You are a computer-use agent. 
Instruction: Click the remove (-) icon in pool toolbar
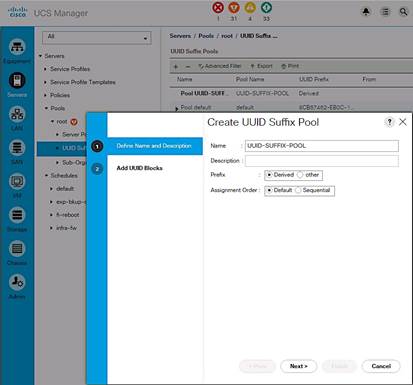pos(188,66)
